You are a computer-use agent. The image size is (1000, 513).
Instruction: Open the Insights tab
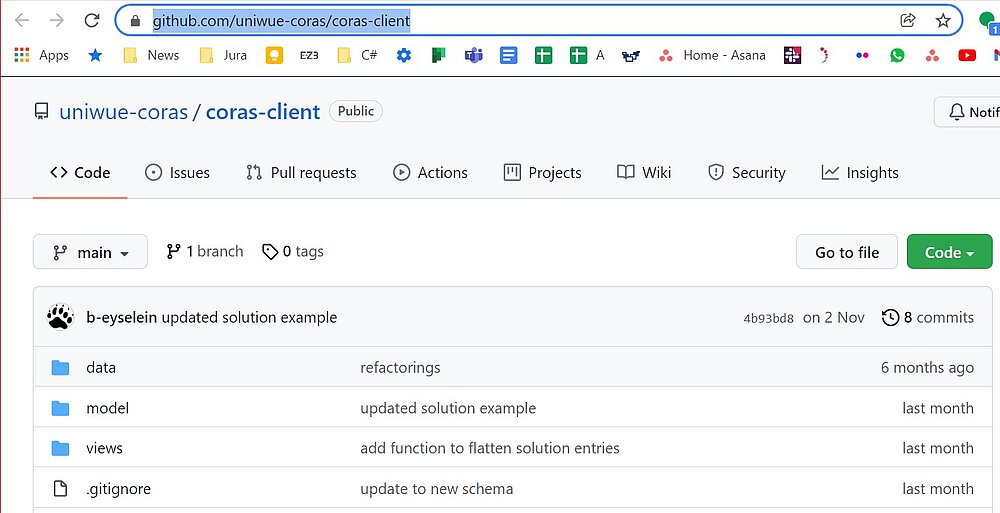tap(860, 173)
